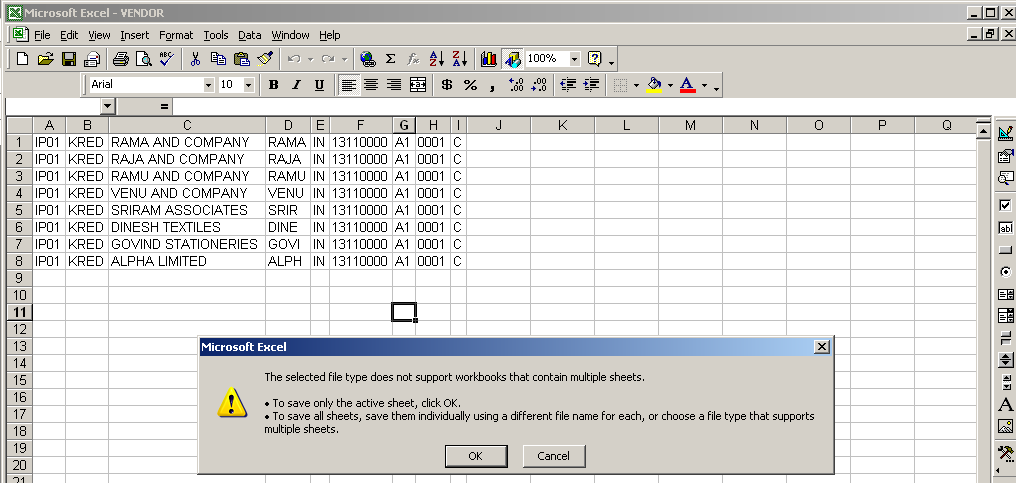1016x483 pixels.
Task: Click OK to save only active sheet
Action: coord(475,455)
